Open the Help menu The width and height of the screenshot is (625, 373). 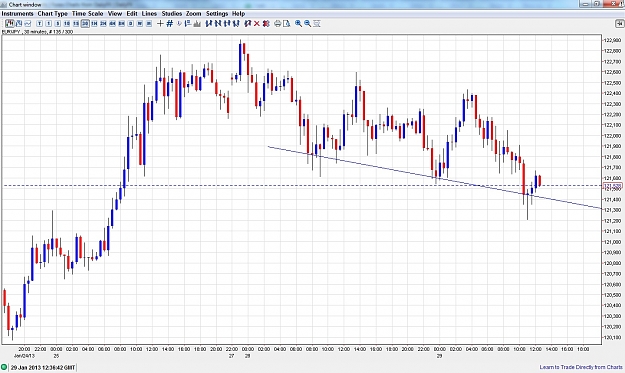(x=238, y=14)
